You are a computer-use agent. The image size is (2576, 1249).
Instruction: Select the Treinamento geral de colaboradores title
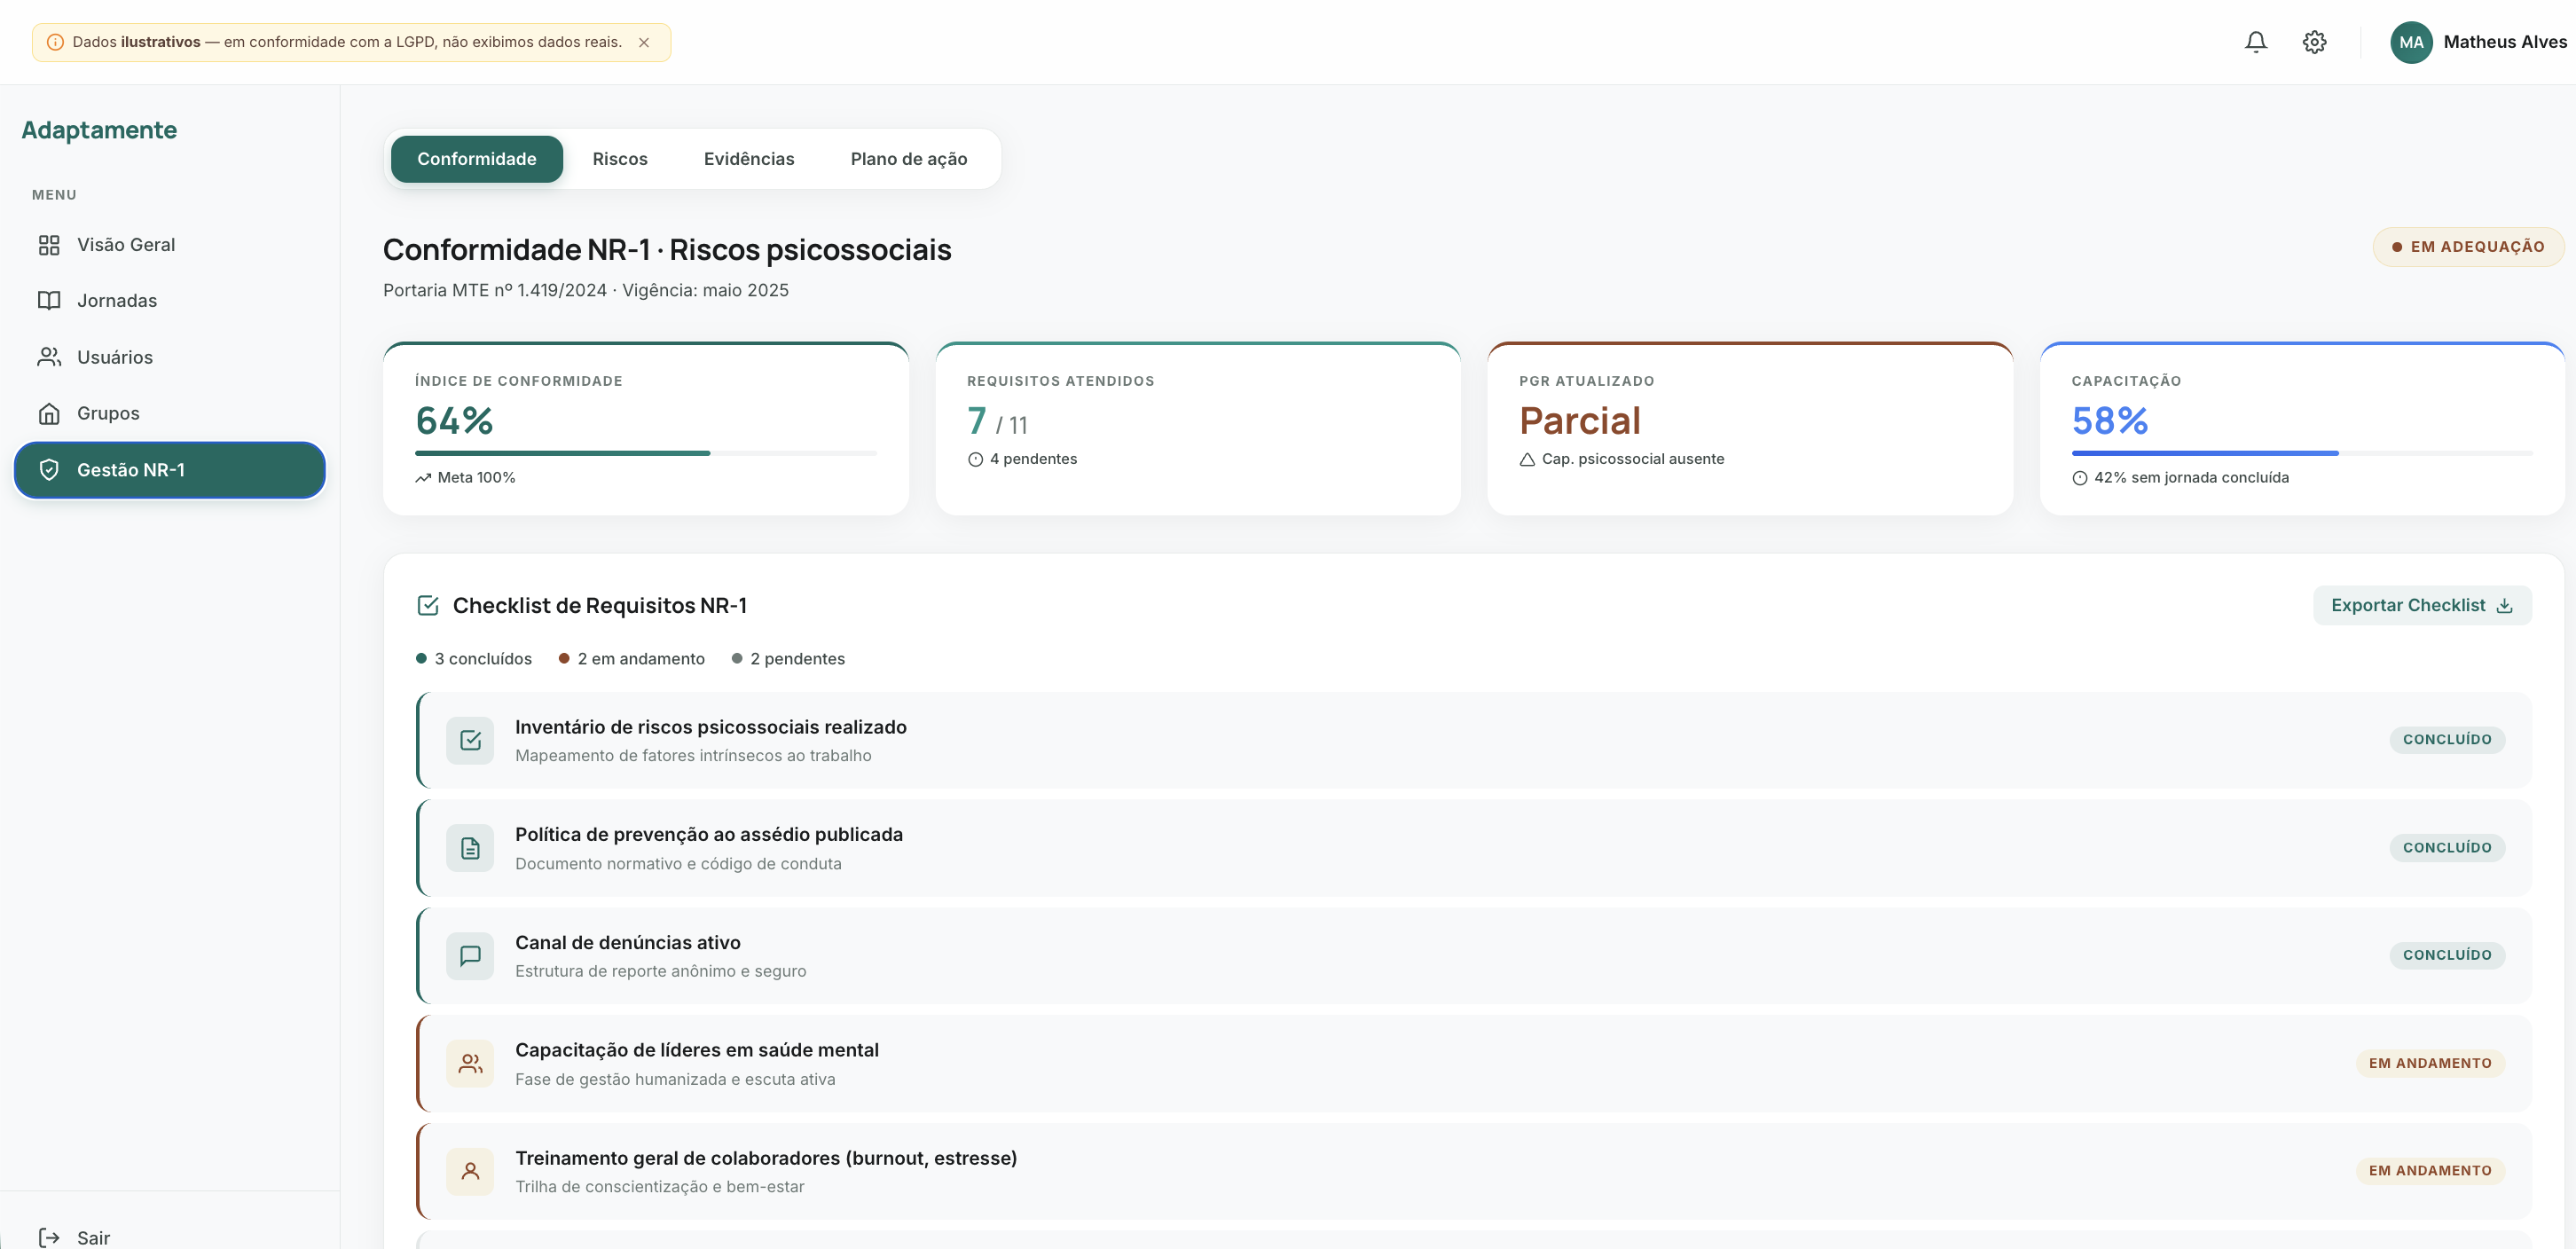pos(766,1158)
